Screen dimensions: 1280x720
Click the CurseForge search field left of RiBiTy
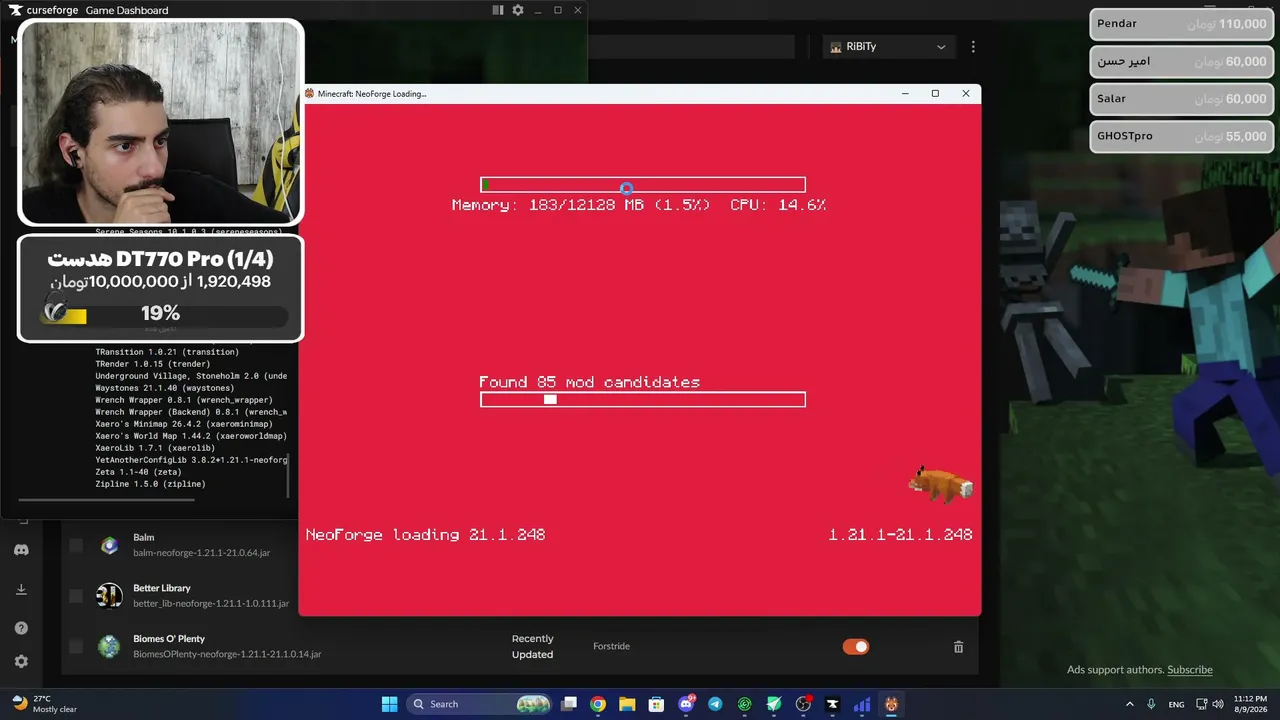(x=691, y=47)
